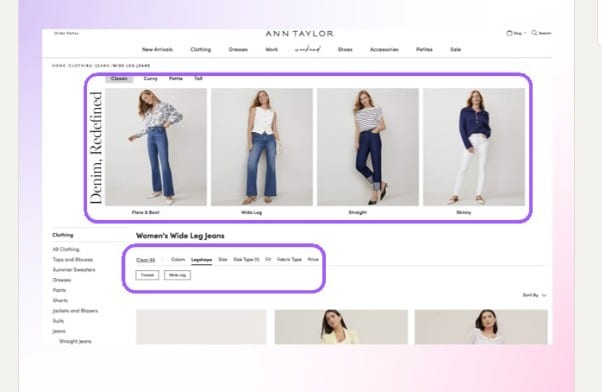Select Jackets and Blazers in sidebar
The width and height of the screenshot is (602, 392).
click(75, 311)
